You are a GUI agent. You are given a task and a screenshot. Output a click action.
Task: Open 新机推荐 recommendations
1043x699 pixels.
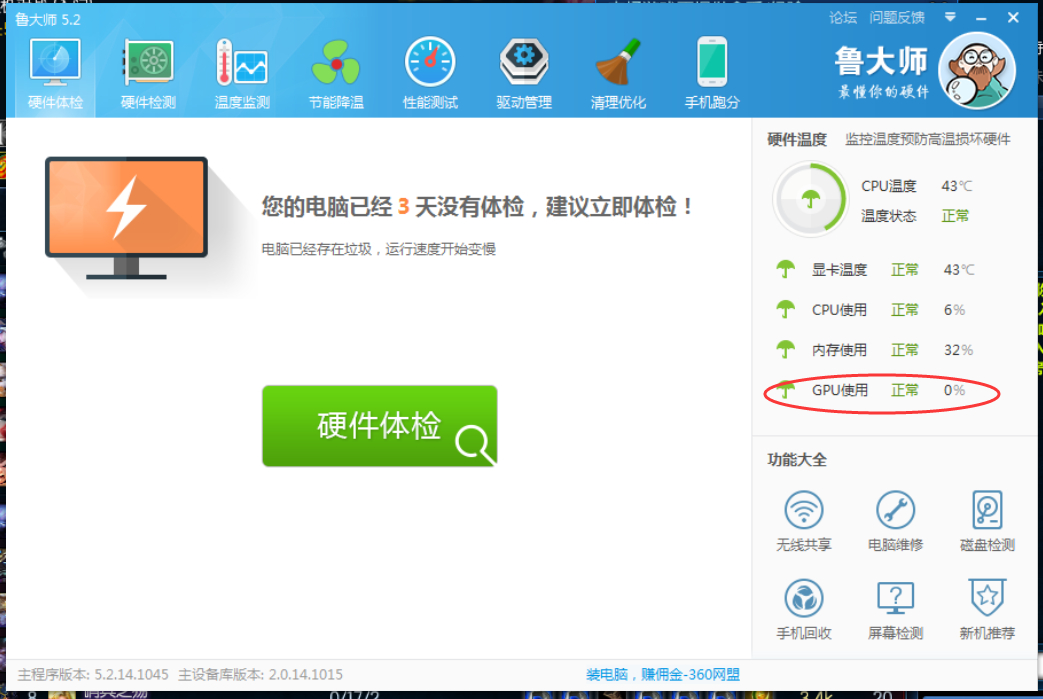(x=987, y=609)
